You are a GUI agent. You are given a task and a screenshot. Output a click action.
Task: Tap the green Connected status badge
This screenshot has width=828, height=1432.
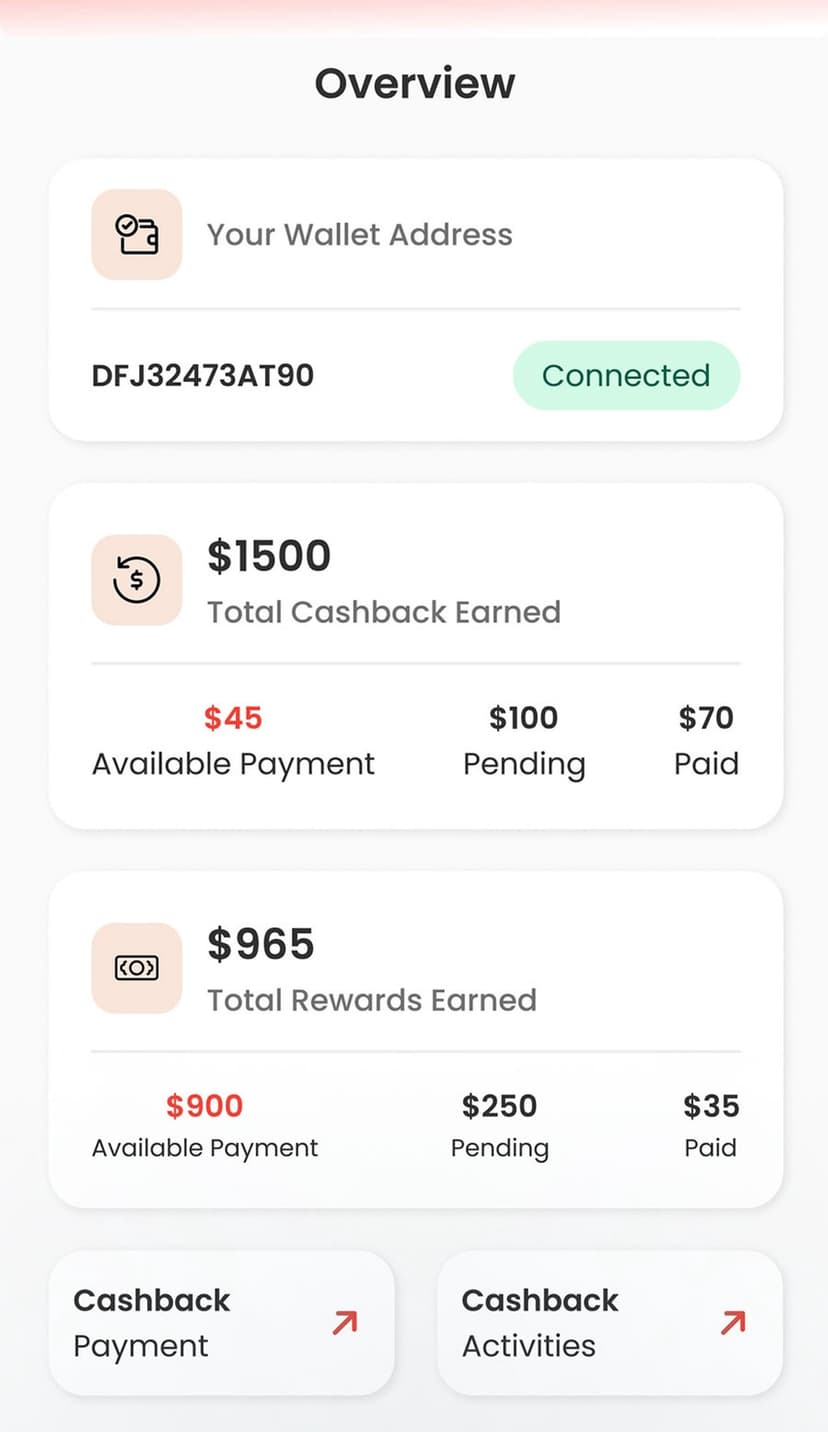[x=626, y=376]
